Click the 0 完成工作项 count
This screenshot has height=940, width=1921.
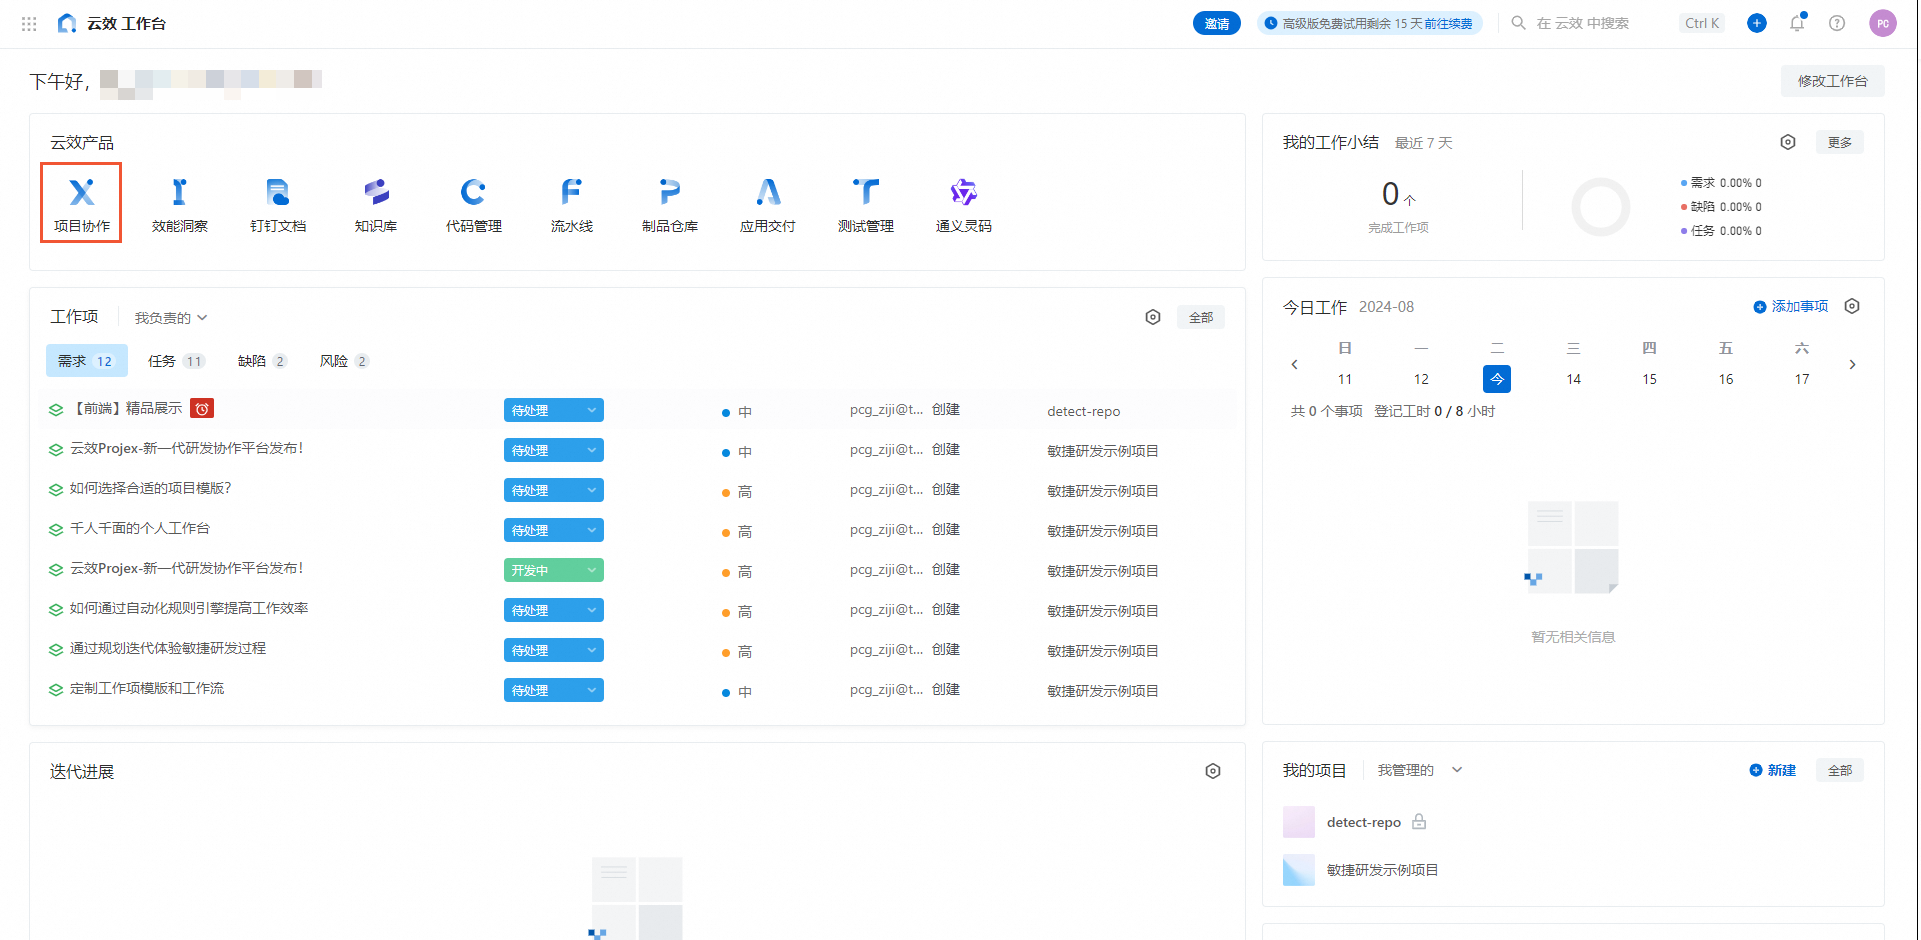[x=1398, y=194]
